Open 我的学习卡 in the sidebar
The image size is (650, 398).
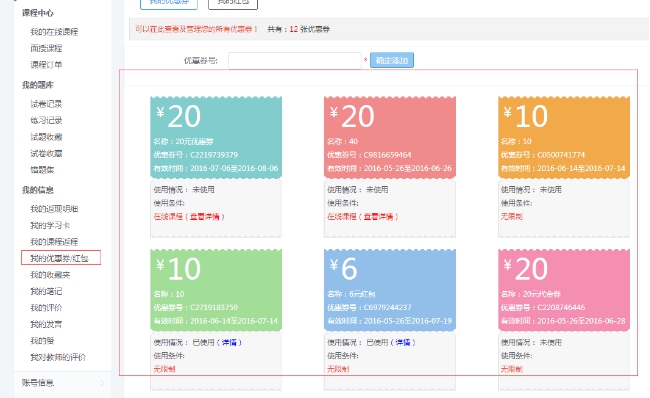[x=50, y=225]
